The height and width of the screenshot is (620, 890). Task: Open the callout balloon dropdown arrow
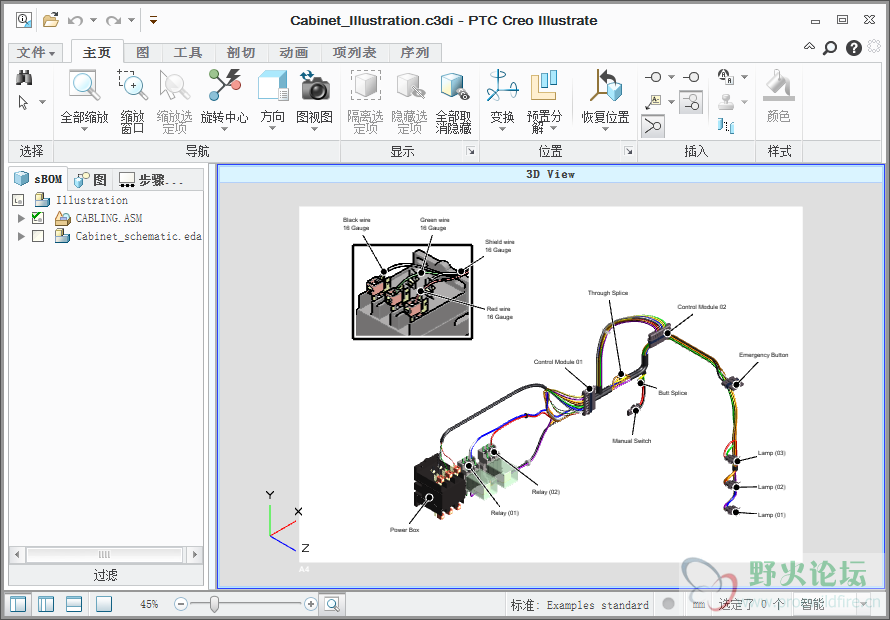671,77
